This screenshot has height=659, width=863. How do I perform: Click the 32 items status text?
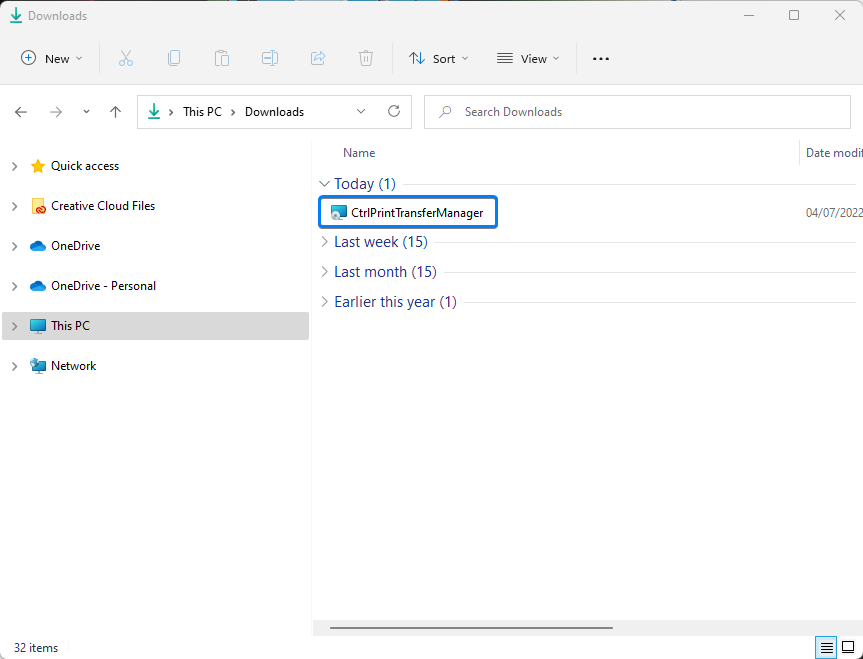(x=36, y=648)
